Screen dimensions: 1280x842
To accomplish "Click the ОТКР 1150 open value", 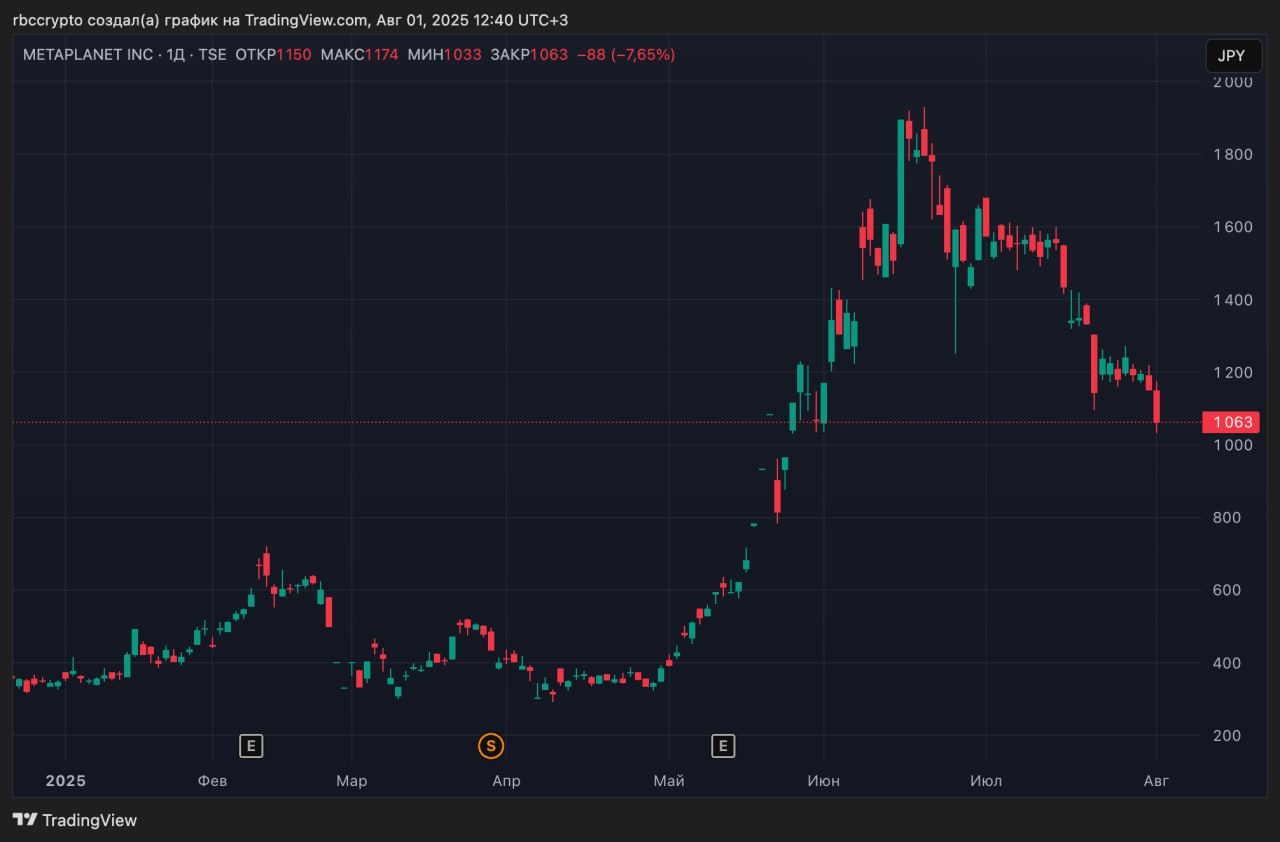I will pos(273,55).
